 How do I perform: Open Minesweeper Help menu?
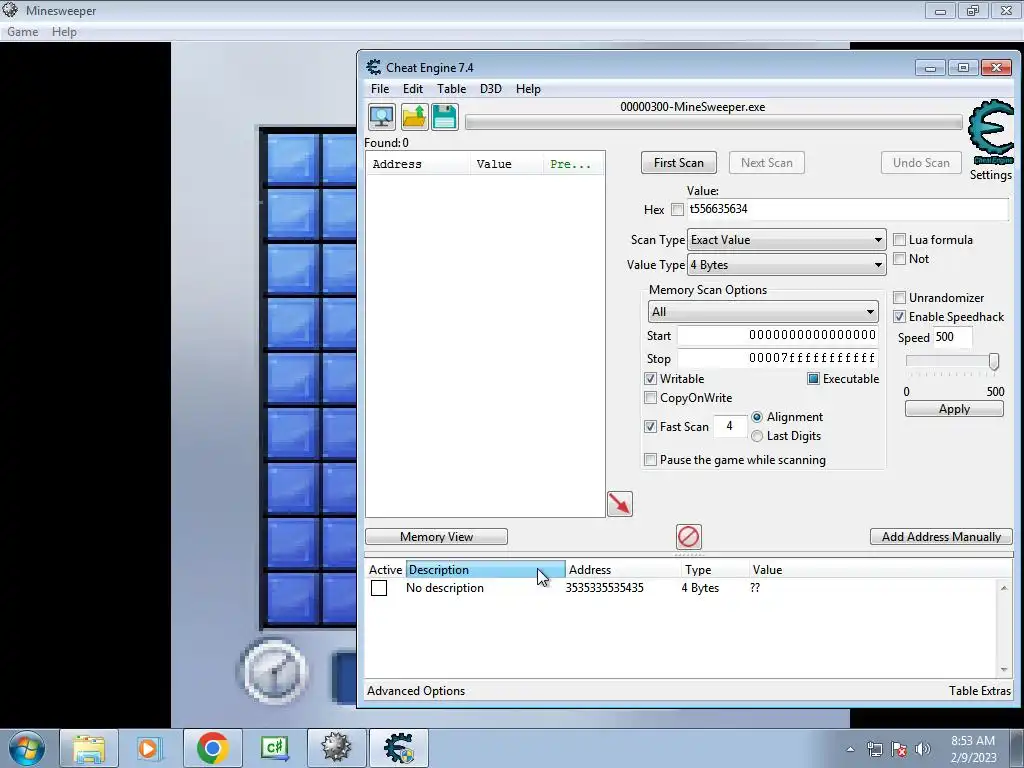point(64,32)
